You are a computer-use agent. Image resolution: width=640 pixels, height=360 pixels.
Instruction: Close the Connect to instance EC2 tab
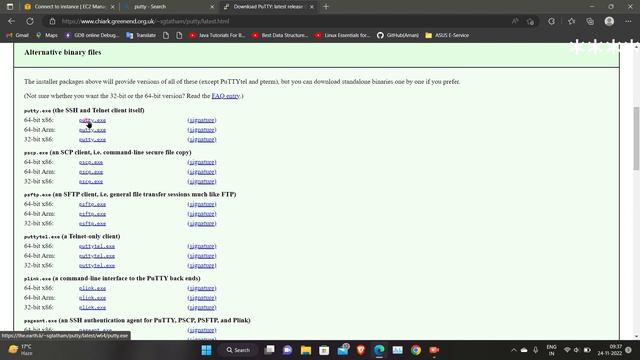coord(113,7)
